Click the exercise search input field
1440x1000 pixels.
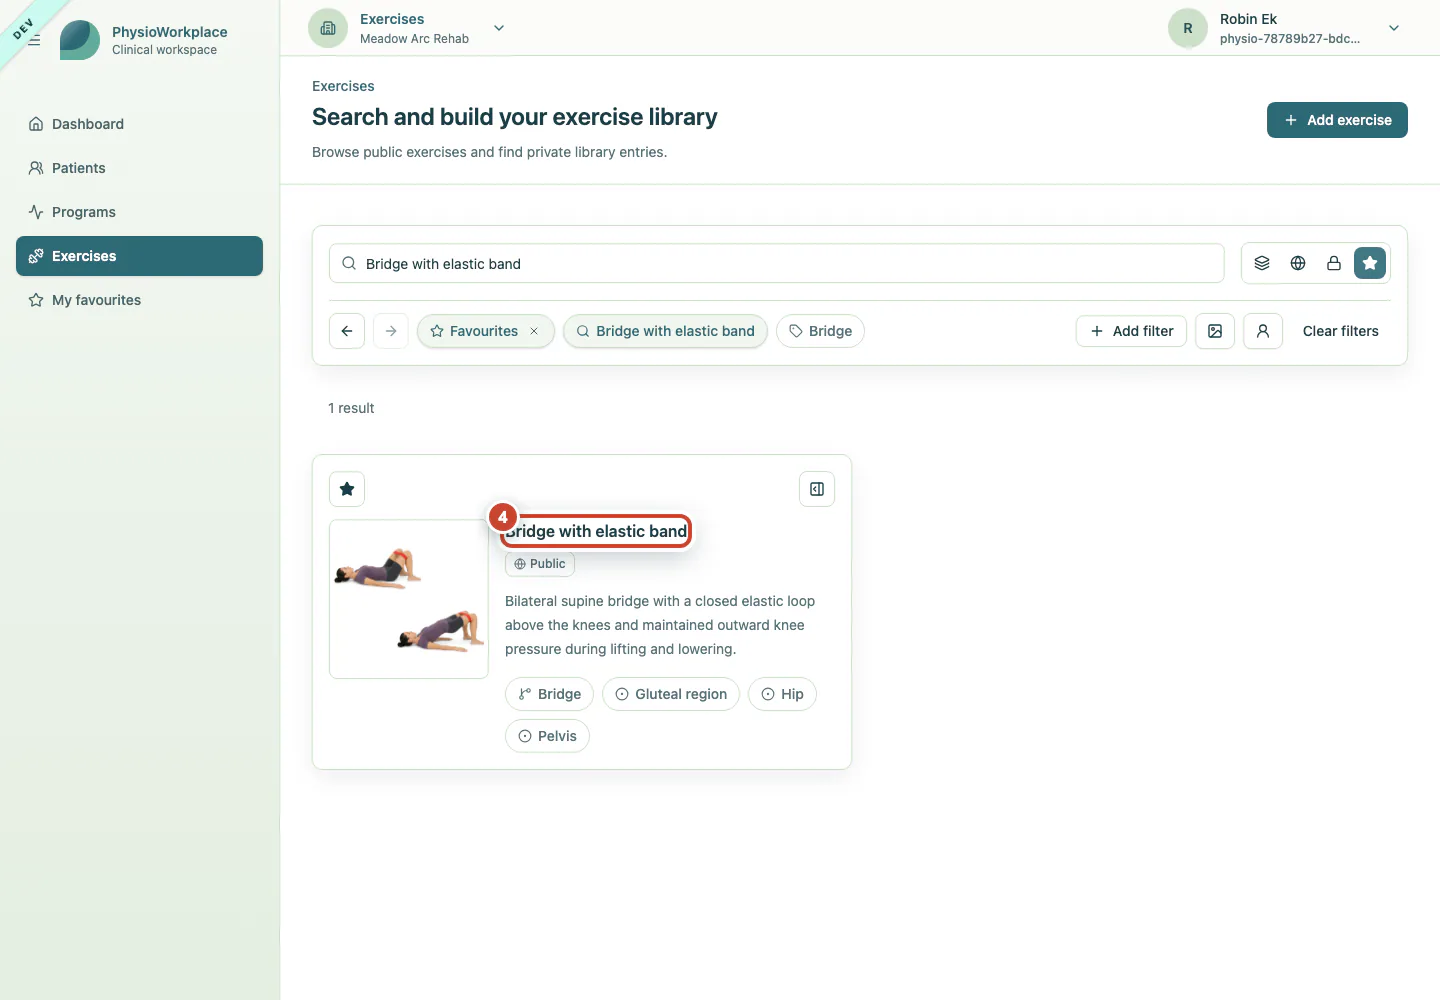click(x=777, y=263)
